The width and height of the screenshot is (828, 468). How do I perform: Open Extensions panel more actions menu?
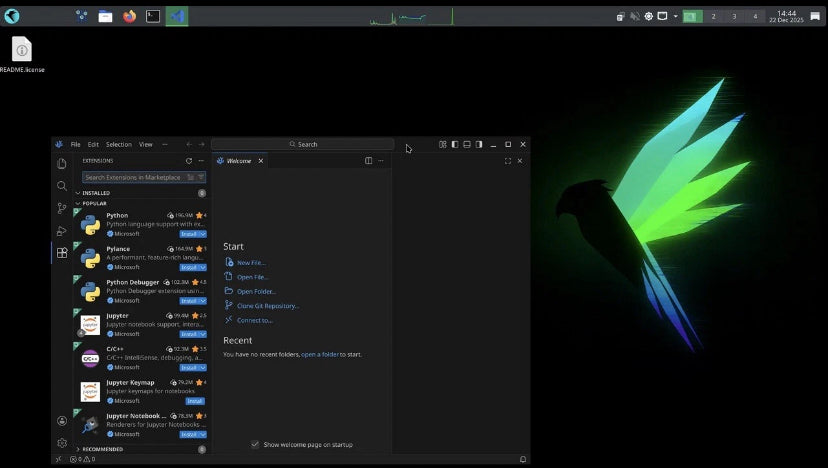[x=201, y=161]
